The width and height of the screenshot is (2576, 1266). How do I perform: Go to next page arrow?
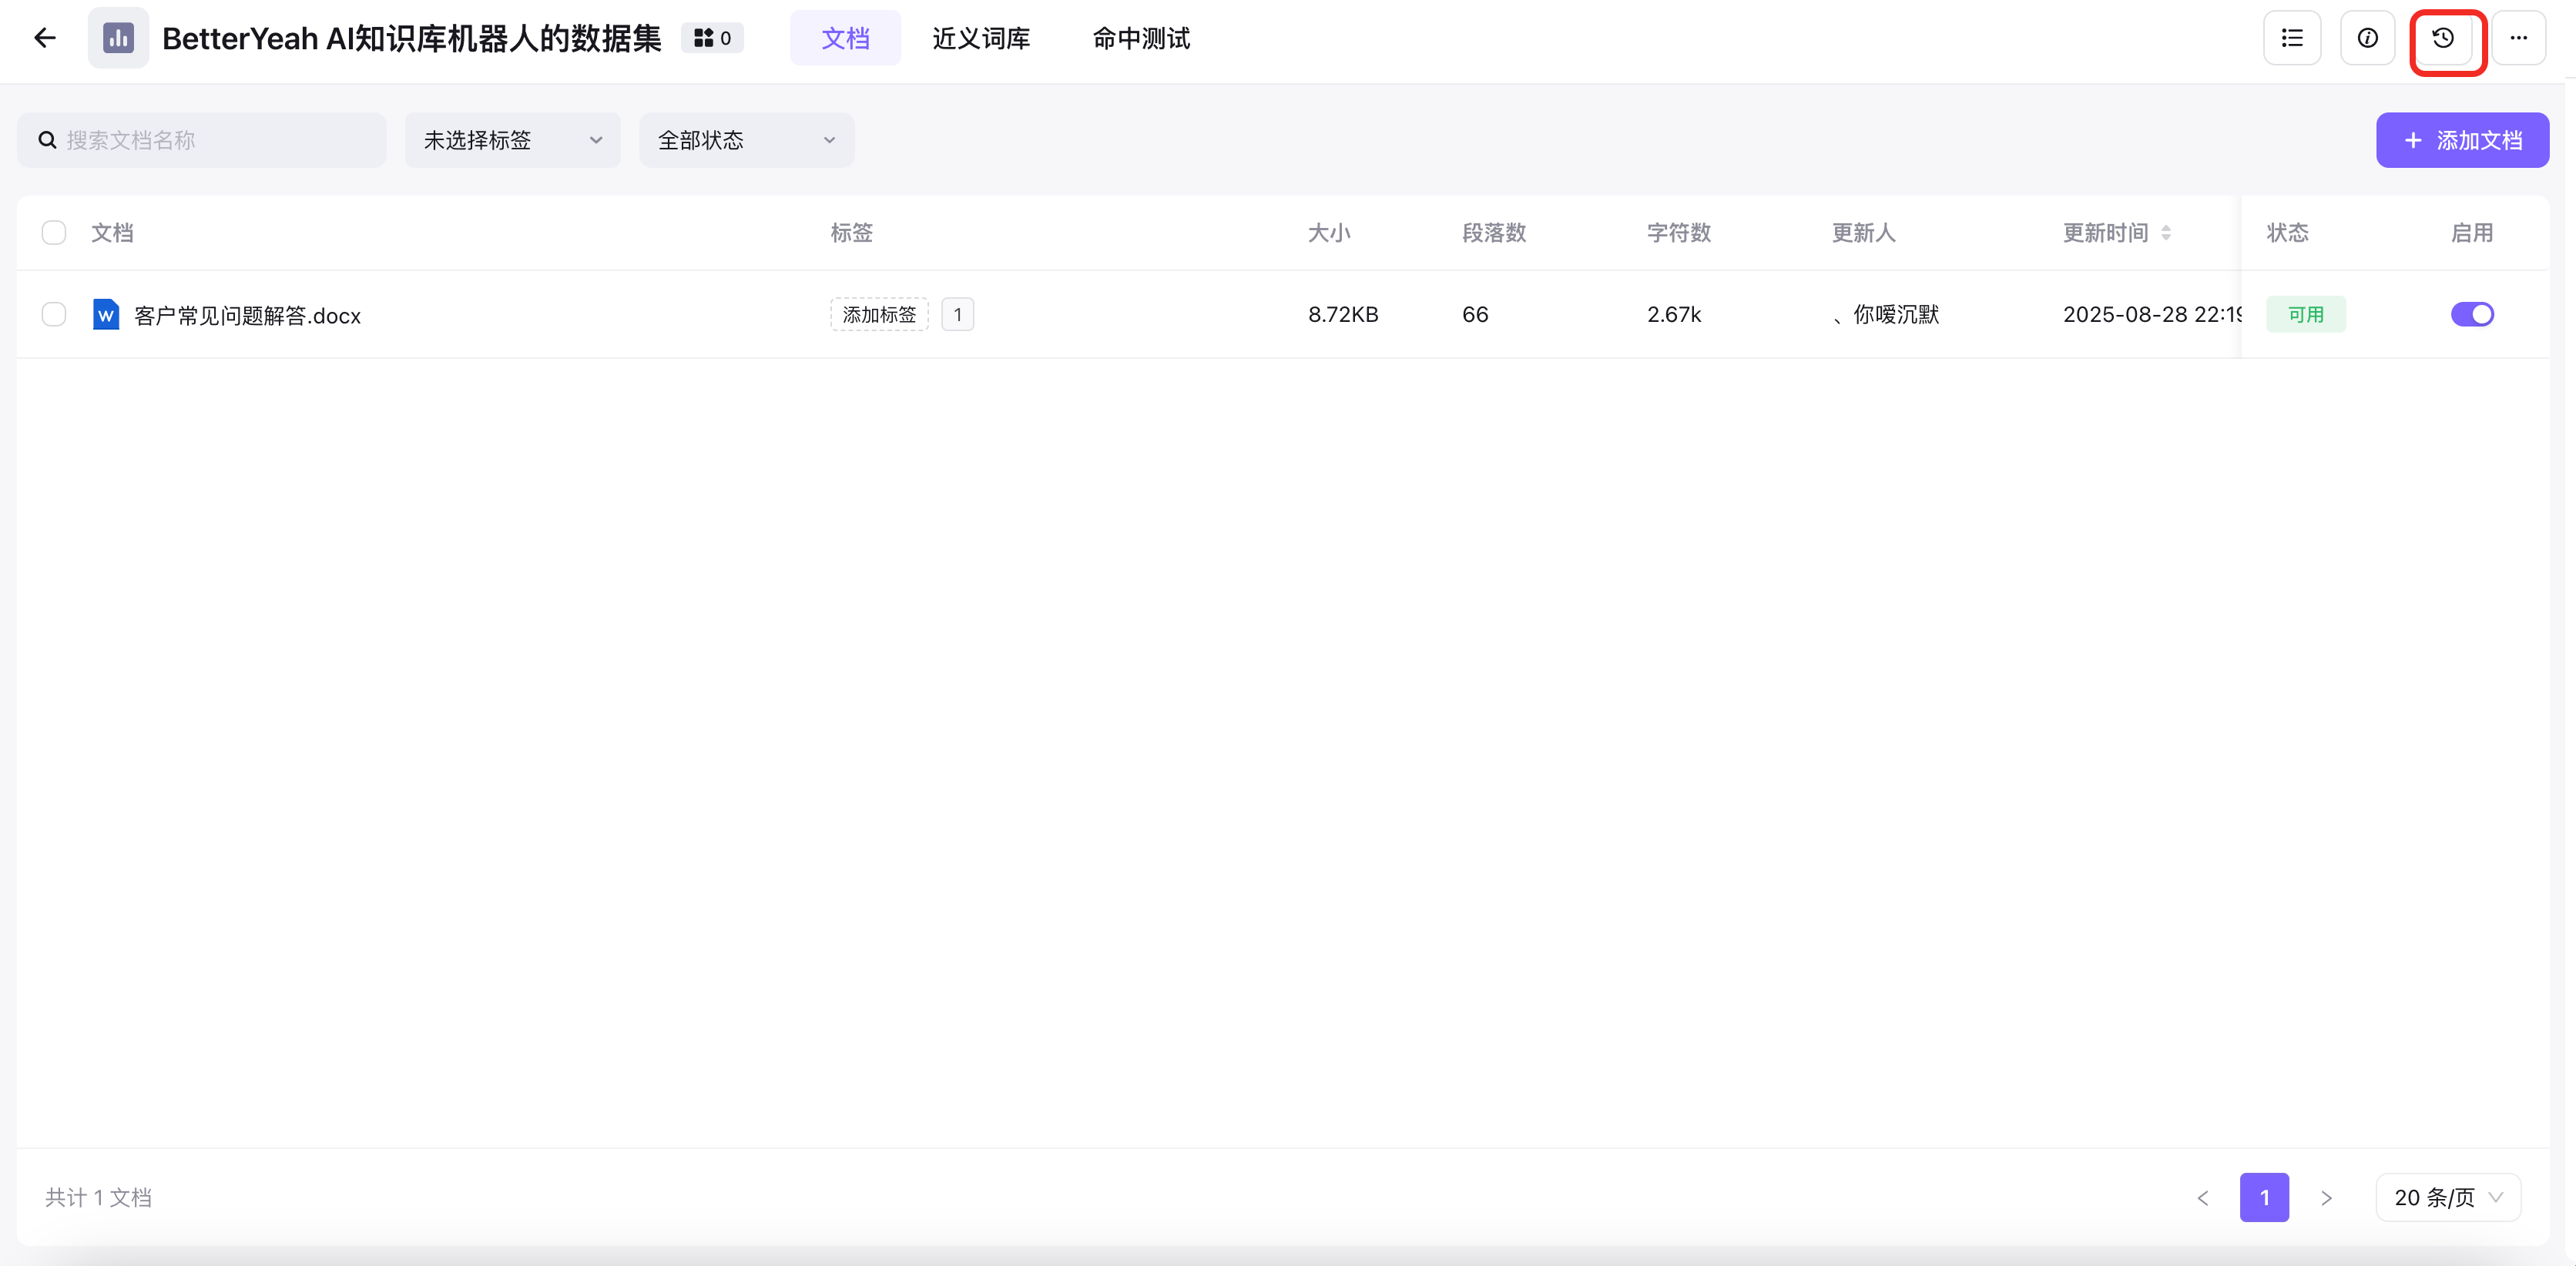(2326, 1198)
